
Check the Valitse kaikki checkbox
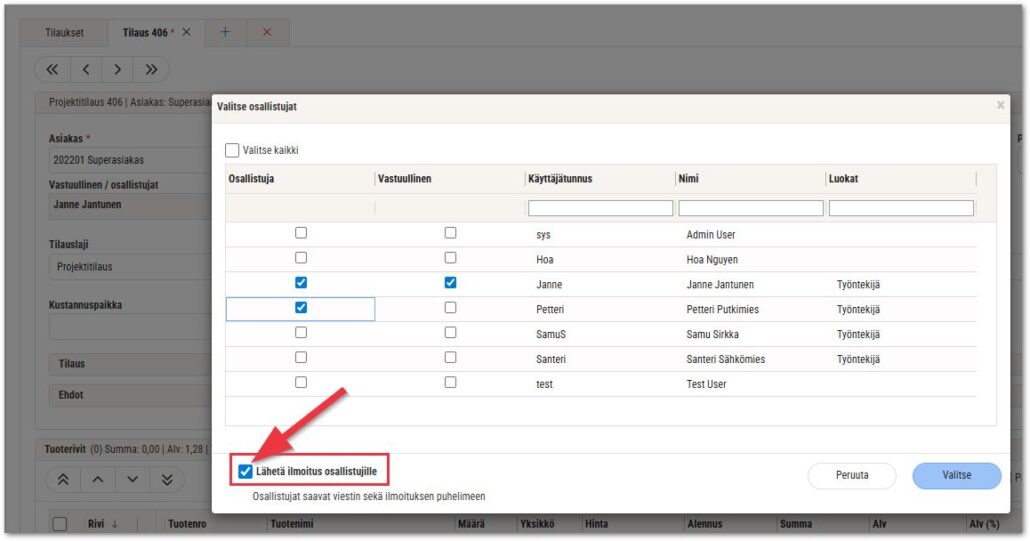[x=233, y=150]
